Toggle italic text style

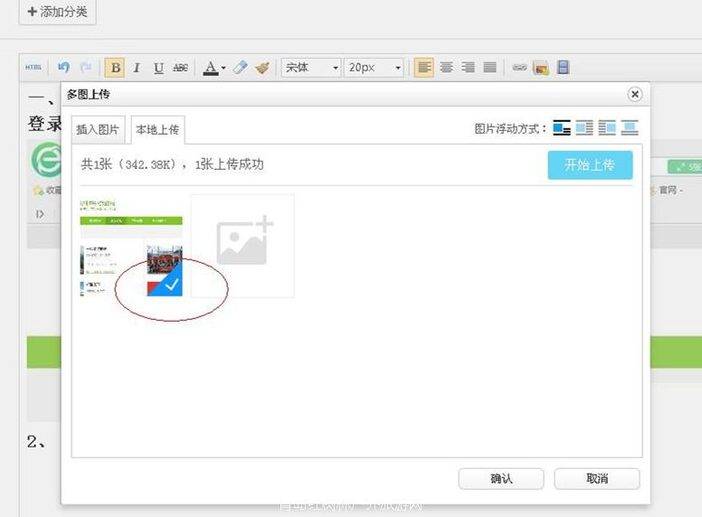(137, 68)
